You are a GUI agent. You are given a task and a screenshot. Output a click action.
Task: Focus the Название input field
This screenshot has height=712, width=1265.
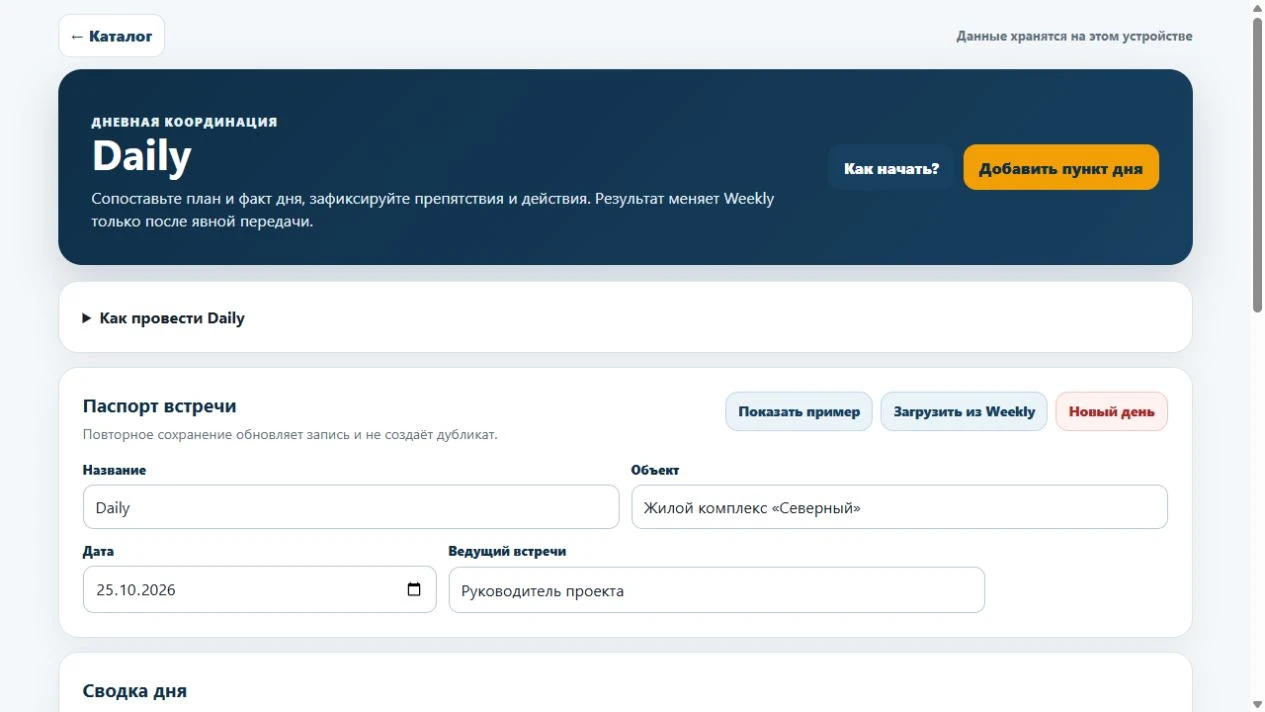pyautogui.click(x=351, y=507)
